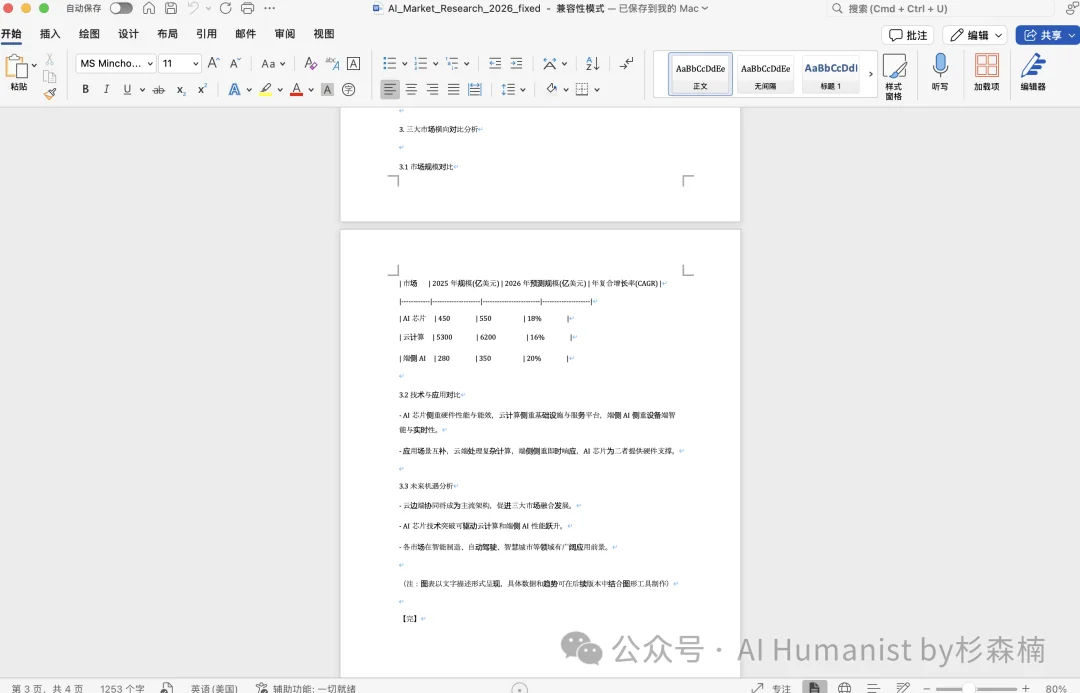Toggle Italic formatting

click(106, 89)
